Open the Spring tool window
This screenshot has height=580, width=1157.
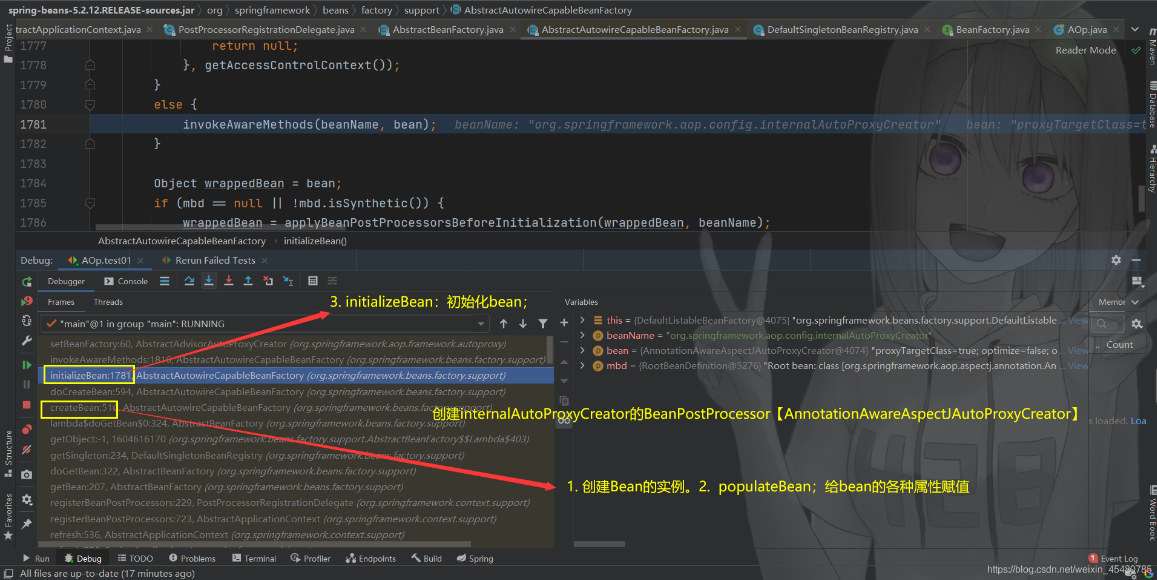(x=474, y=559)
